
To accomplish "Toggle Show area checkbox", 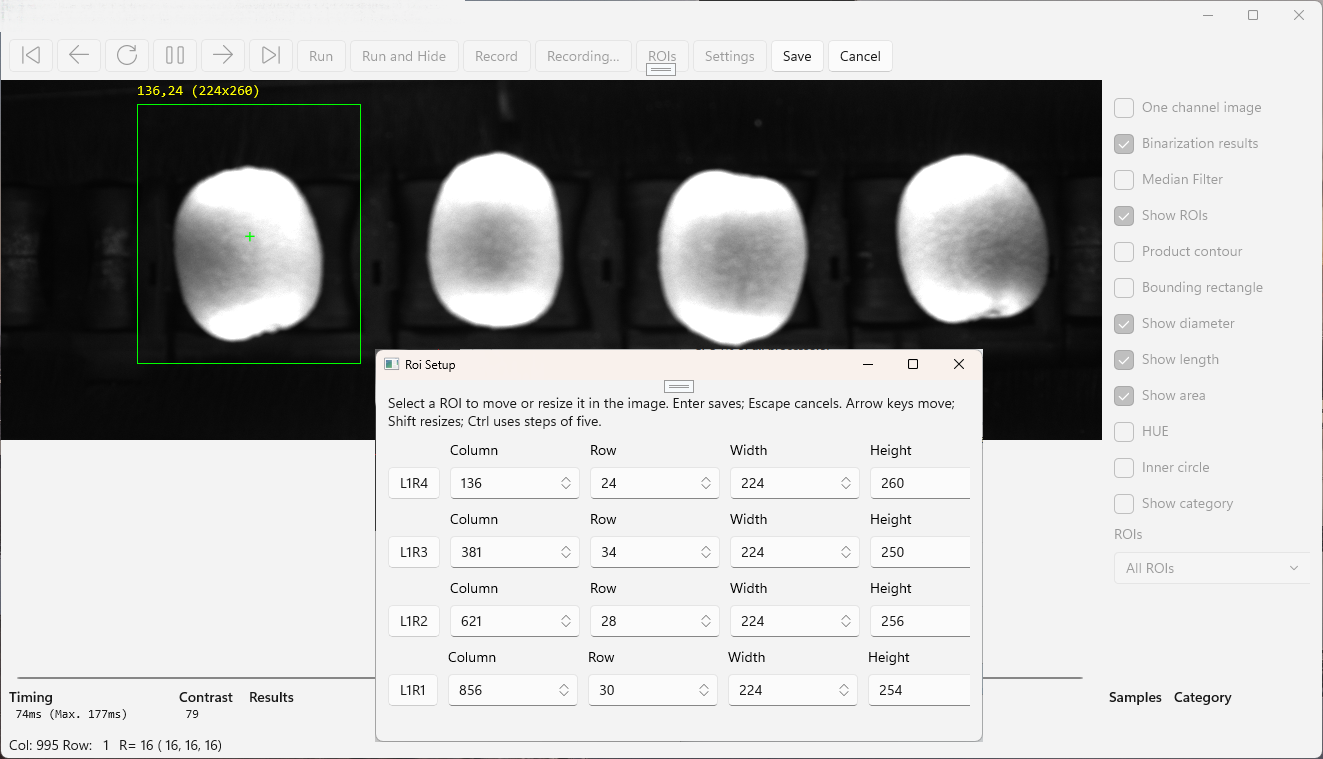I will [1124, 395].
